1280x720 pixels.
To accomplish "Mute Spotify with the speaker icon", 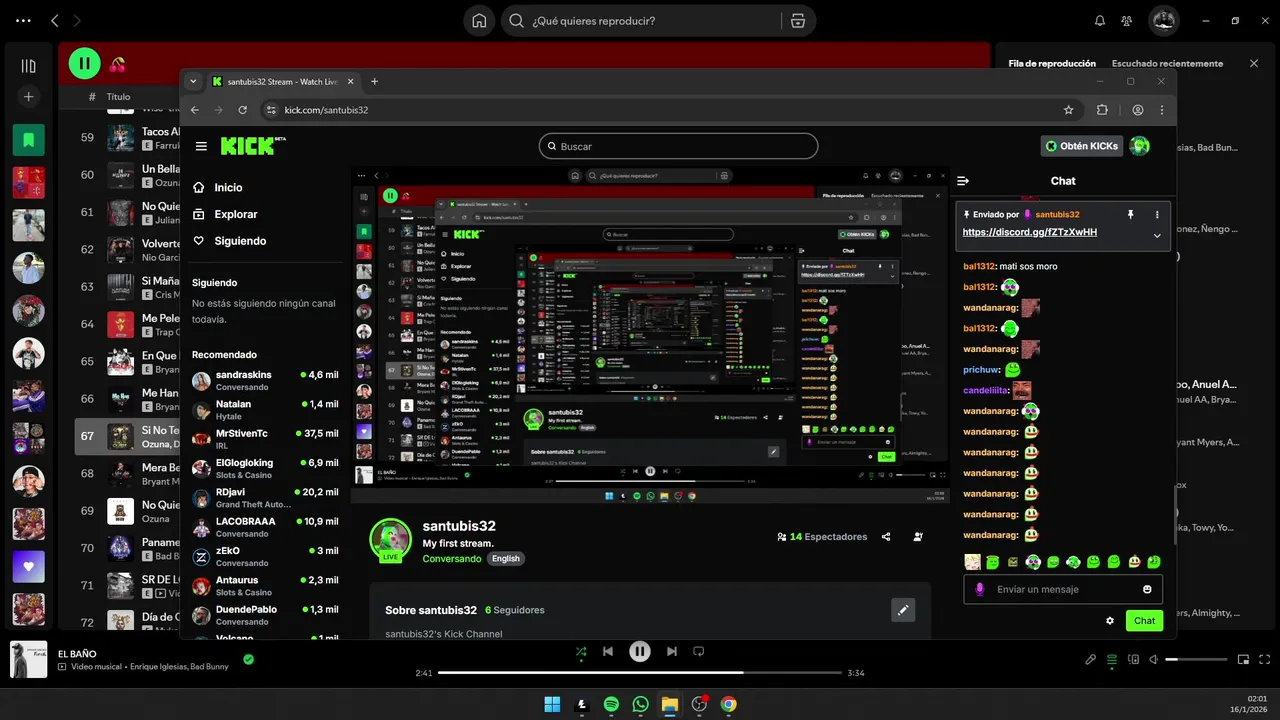I will [x=1154, y=660].
